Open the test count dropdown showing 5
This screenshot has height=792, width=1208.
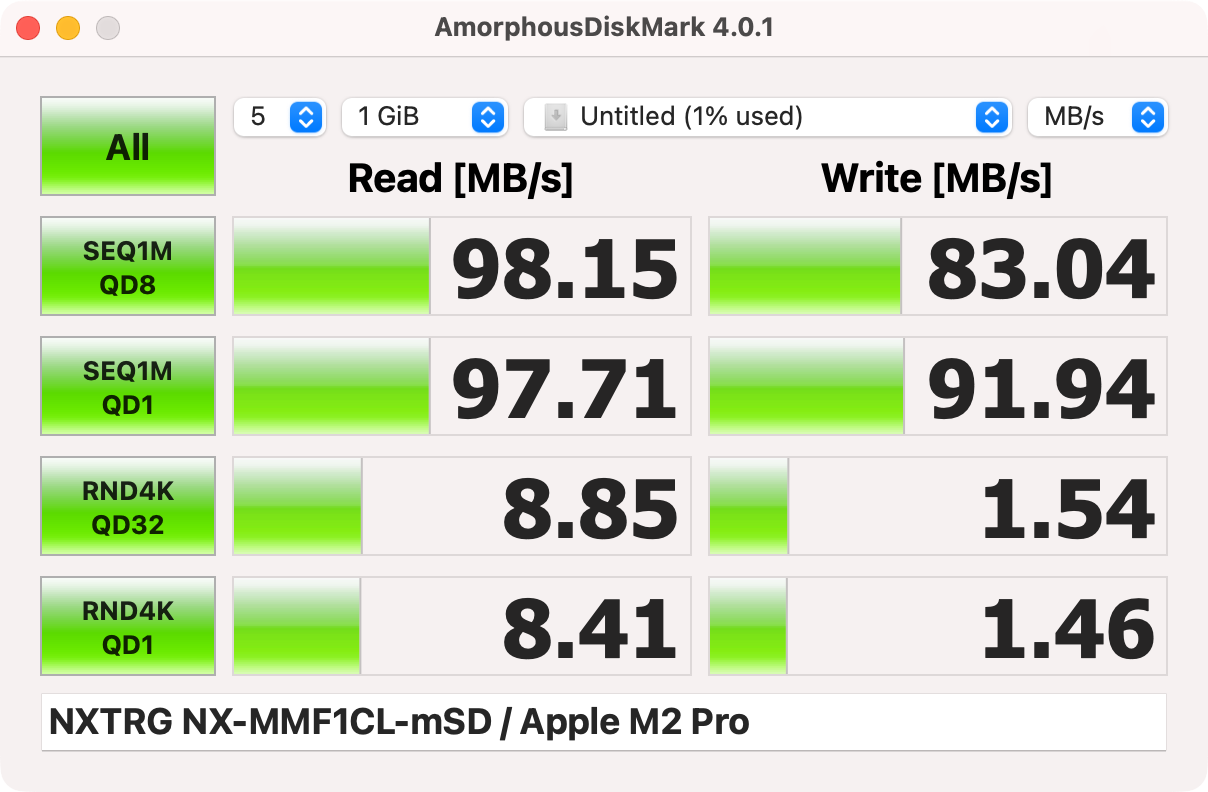[279, 117]
